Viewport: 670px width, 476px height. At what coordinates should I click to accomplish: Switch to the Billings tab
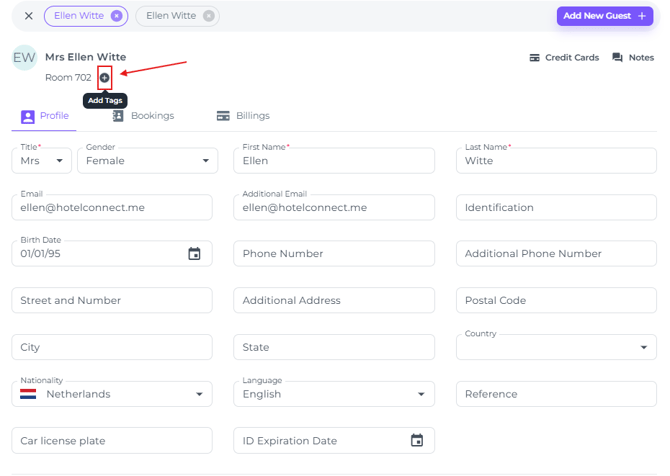243,116
